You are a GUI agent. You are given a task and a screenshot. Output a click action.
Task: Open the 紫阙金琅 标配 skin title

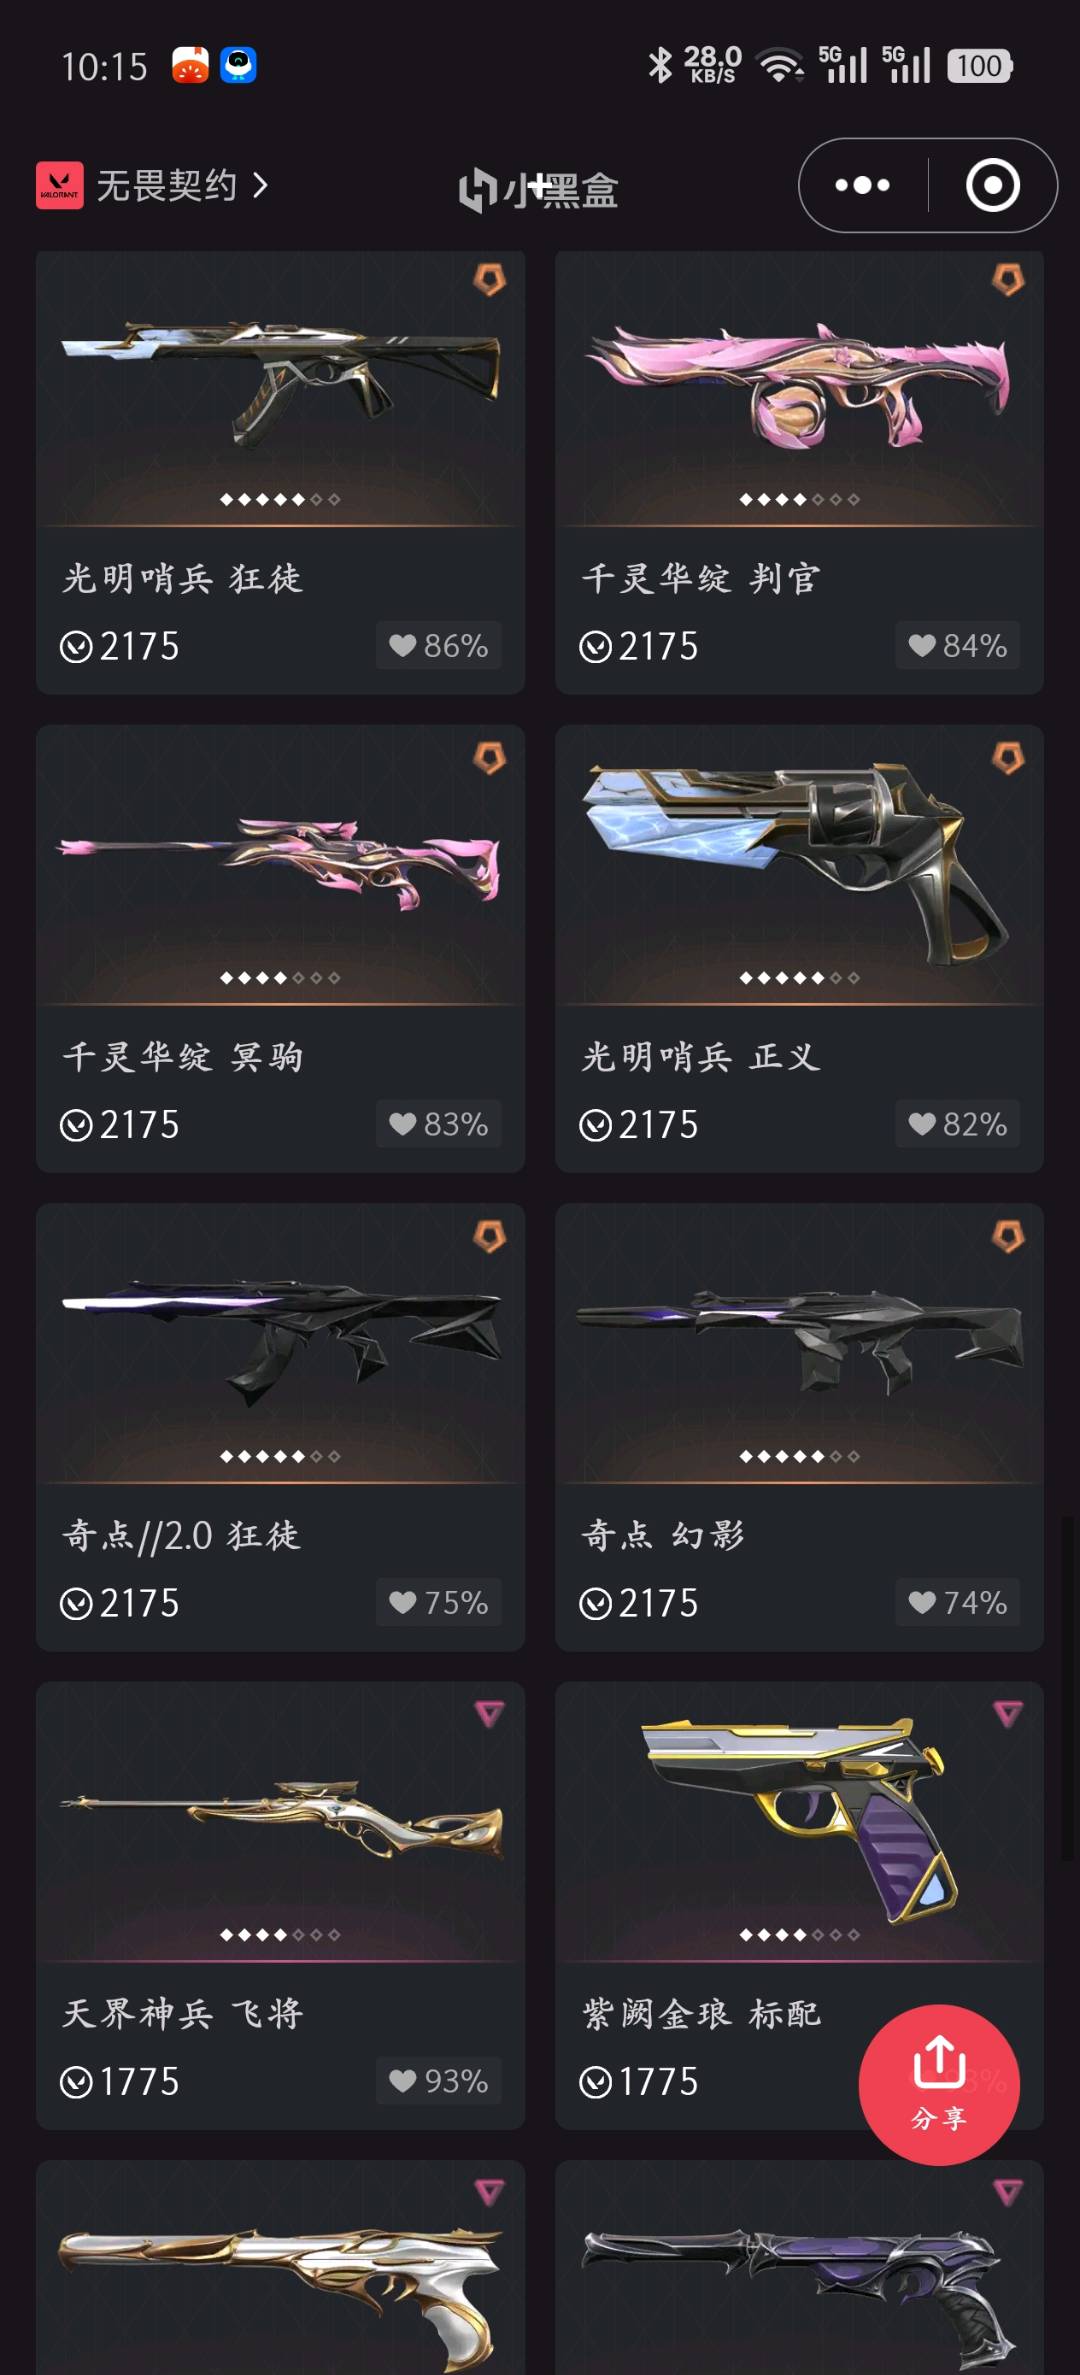(x=702, y=2013)
